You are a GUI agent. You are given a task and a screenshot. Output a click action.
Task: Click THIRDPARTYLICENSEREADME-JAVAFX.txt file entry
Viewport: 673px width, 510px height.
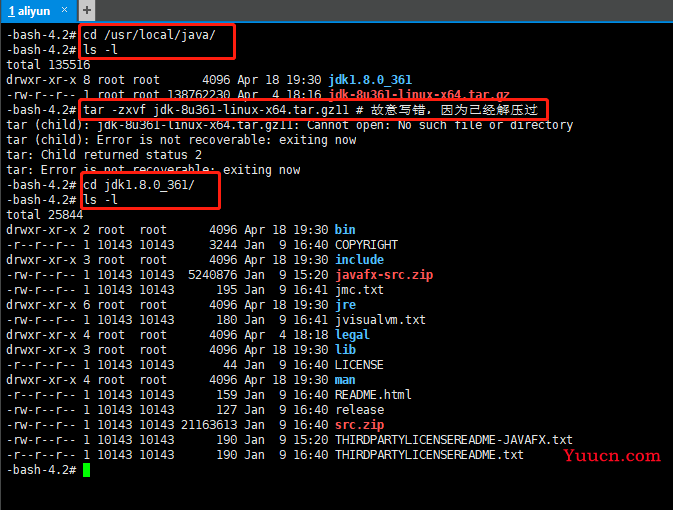454,440
